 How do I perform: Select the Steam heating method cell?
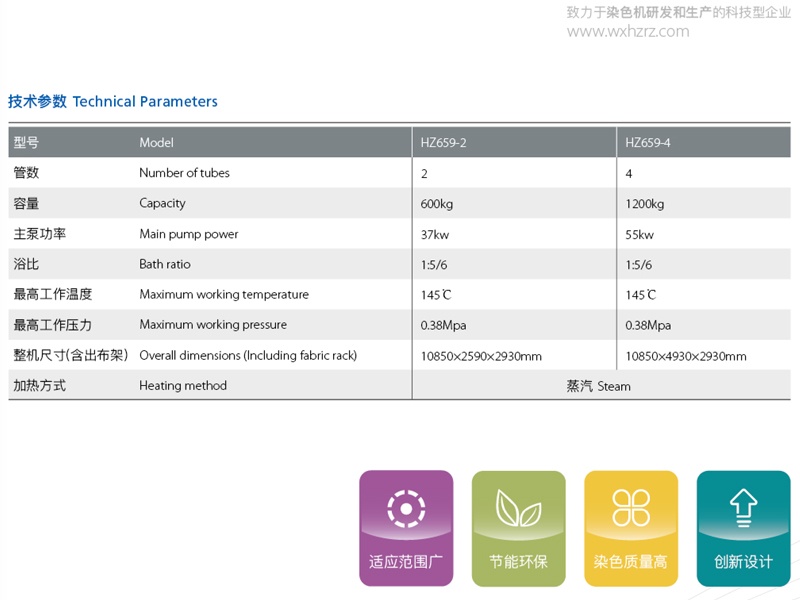point(598,386)
